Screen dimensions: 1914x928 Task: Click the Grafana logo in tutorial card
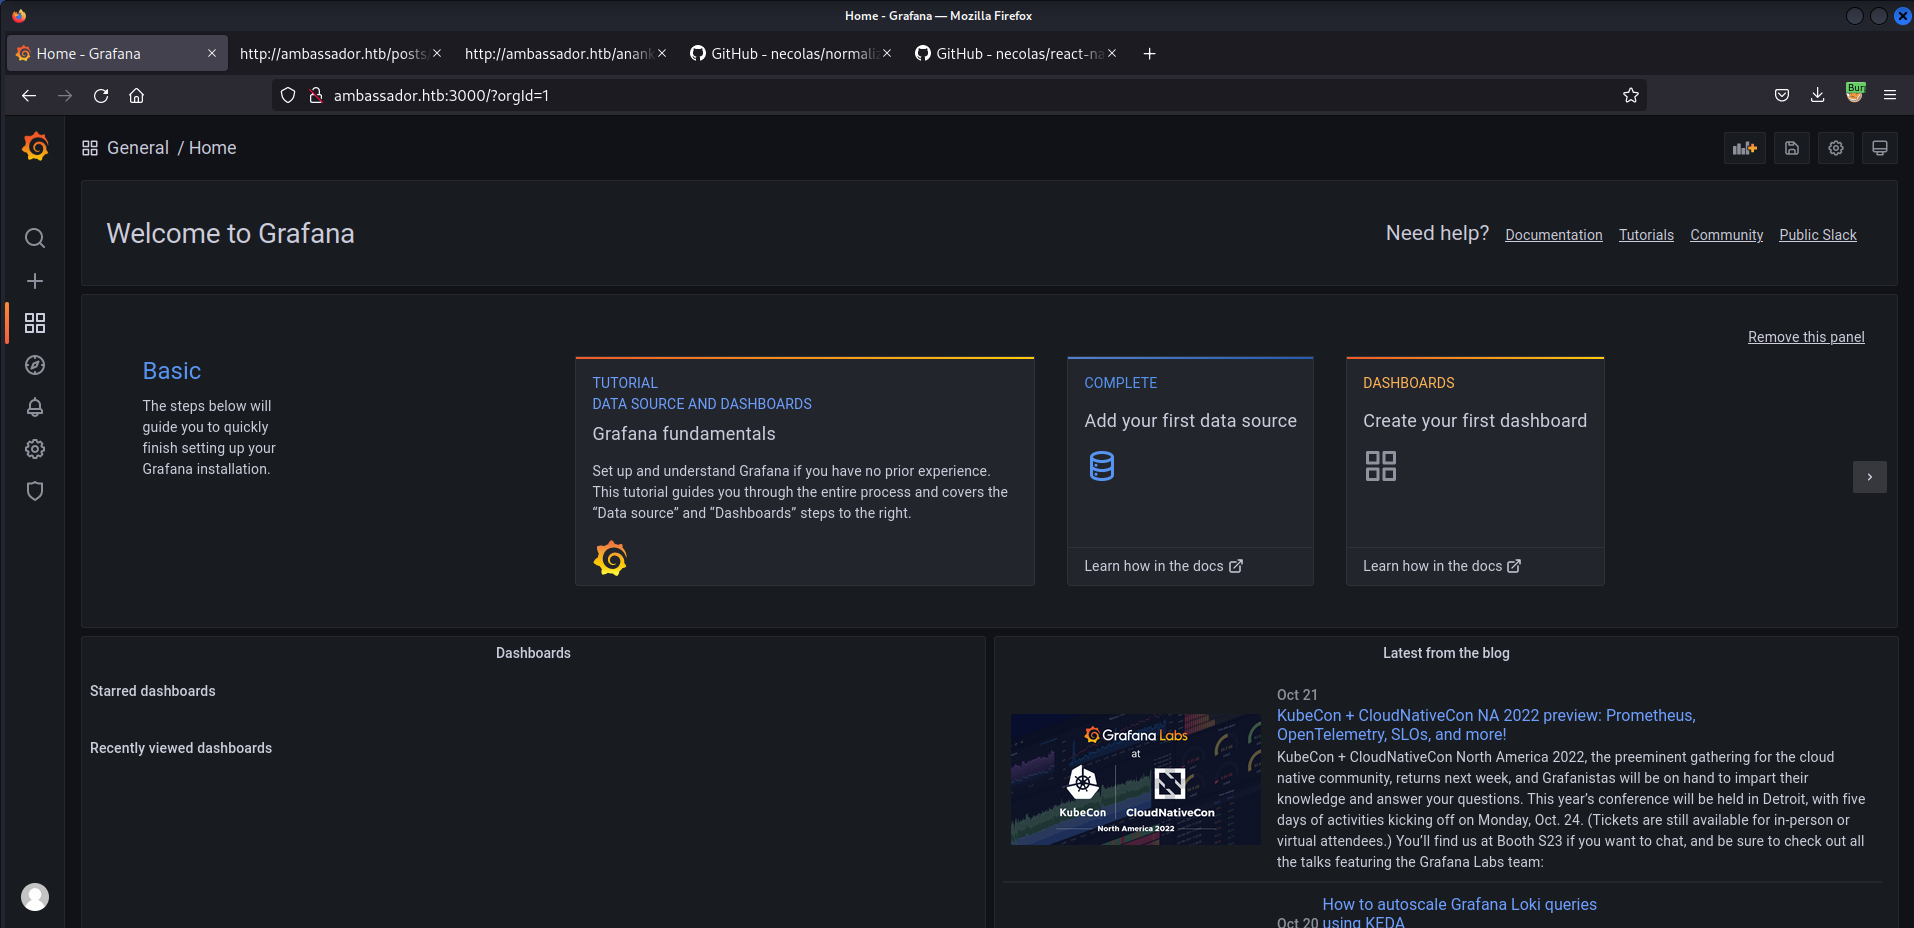click(x=610, y=558)
